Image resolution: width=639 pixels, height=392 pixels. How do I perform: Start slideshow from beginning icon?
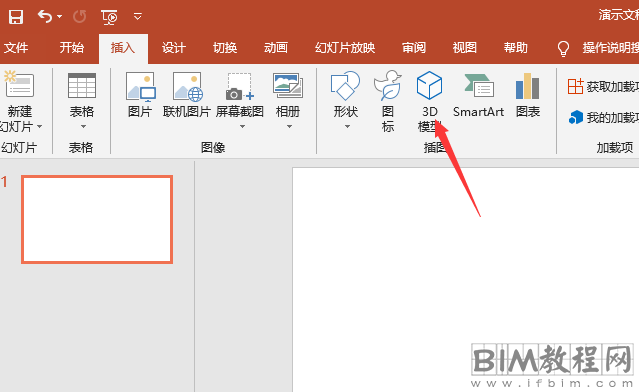coord(109,17)
